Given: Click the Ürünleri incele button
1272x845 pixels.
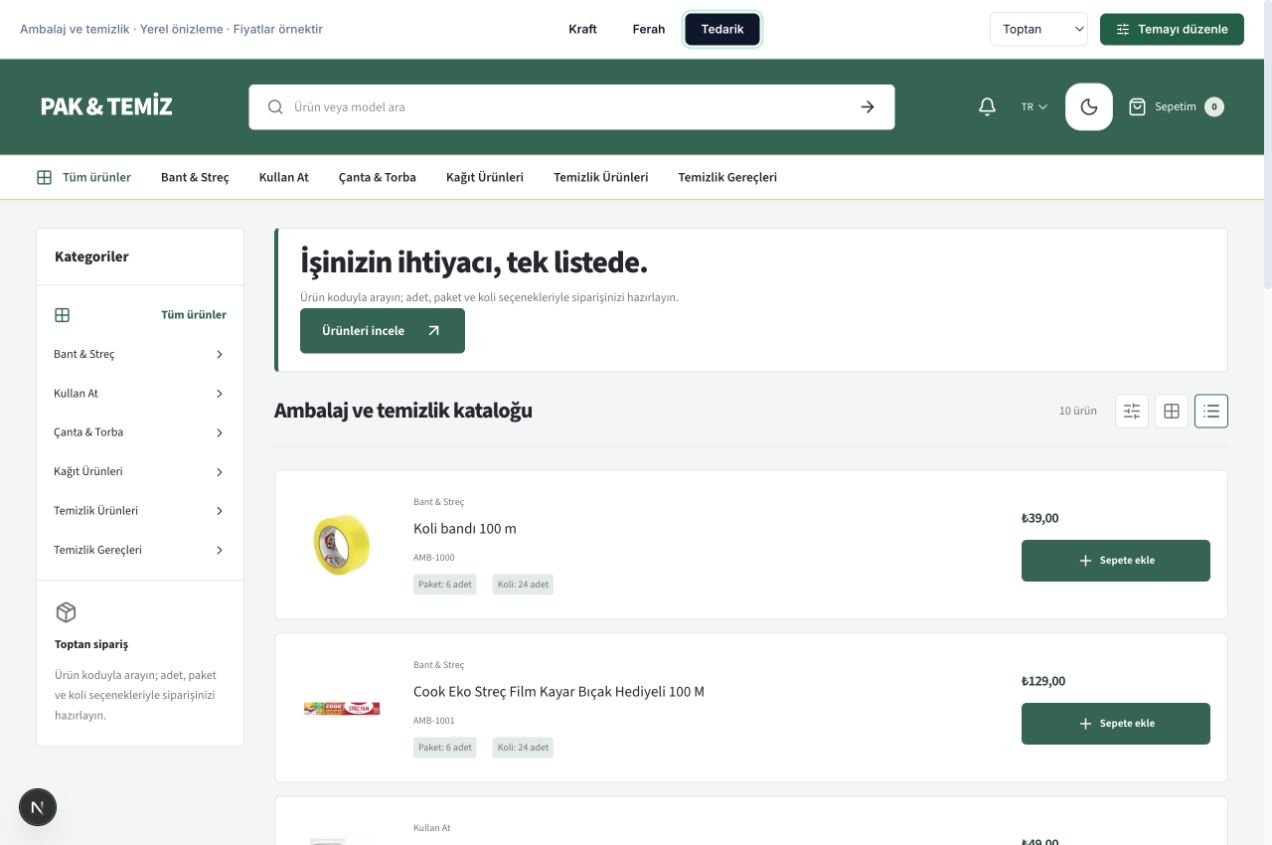Looking at the screenshot, I should (x=382, y=331).
